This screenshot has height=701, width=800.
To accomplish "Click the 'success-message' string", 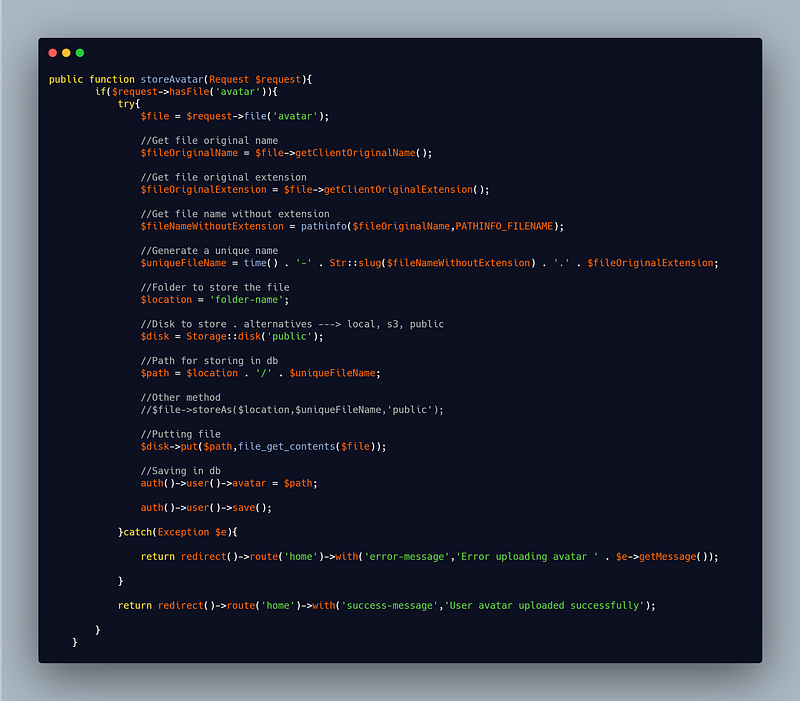I will (390, 606).
